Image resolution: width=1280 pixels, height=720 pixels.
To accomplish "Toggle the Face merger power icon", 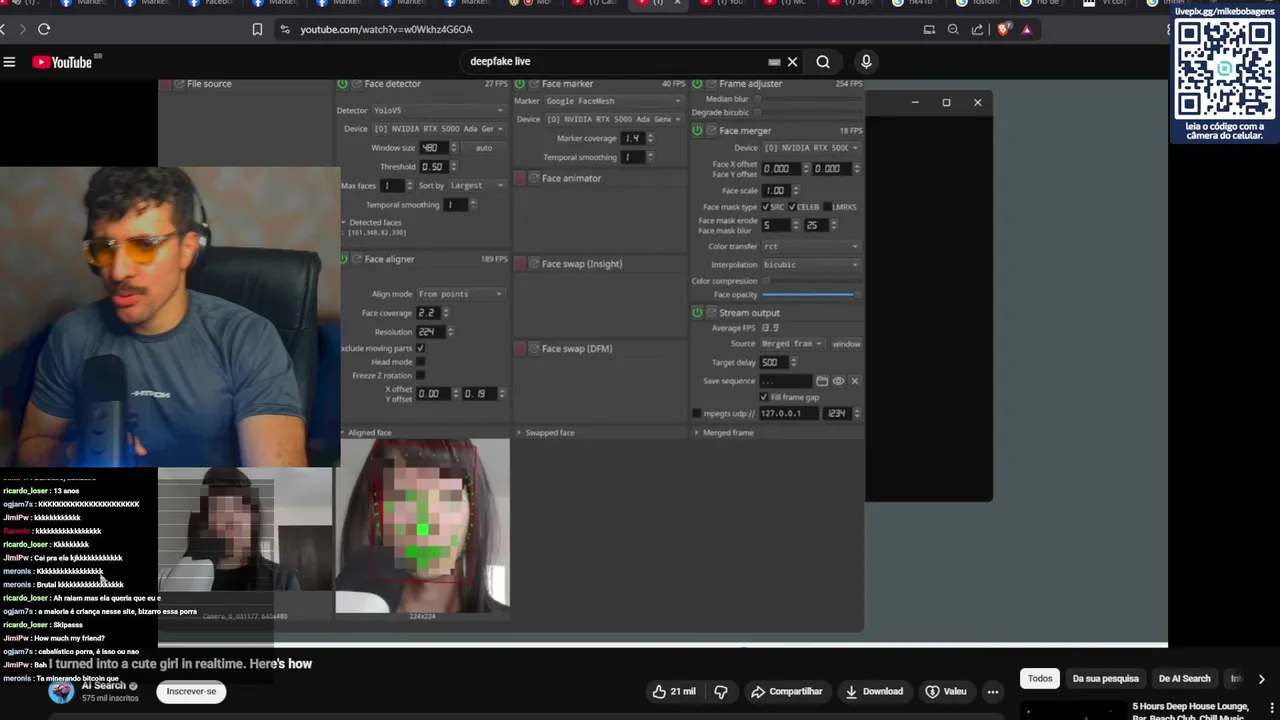I will 697,131.
